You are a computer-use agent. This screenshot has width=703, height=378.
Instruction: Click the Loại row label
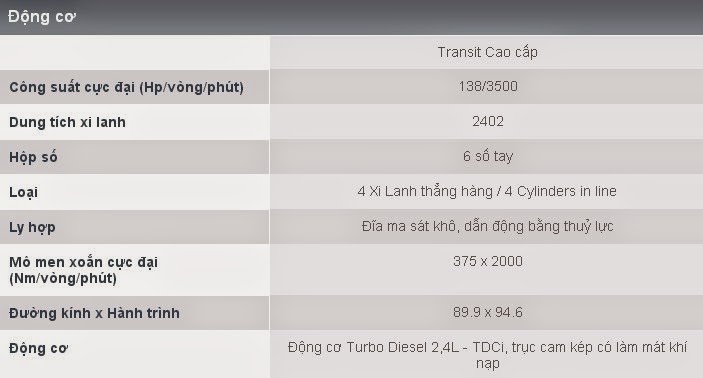23,192
